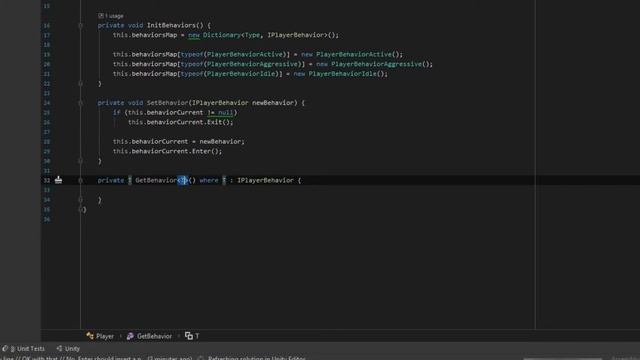Open the '1 usage' code lens link
640x360 pixels.
click(x=111, y=16)
